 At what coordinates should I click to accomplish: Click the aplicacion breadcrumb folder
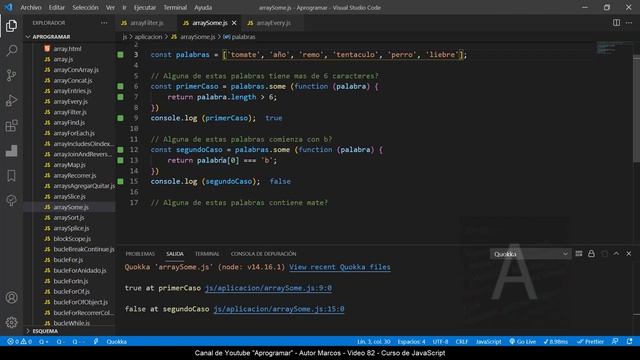[148, 37]
